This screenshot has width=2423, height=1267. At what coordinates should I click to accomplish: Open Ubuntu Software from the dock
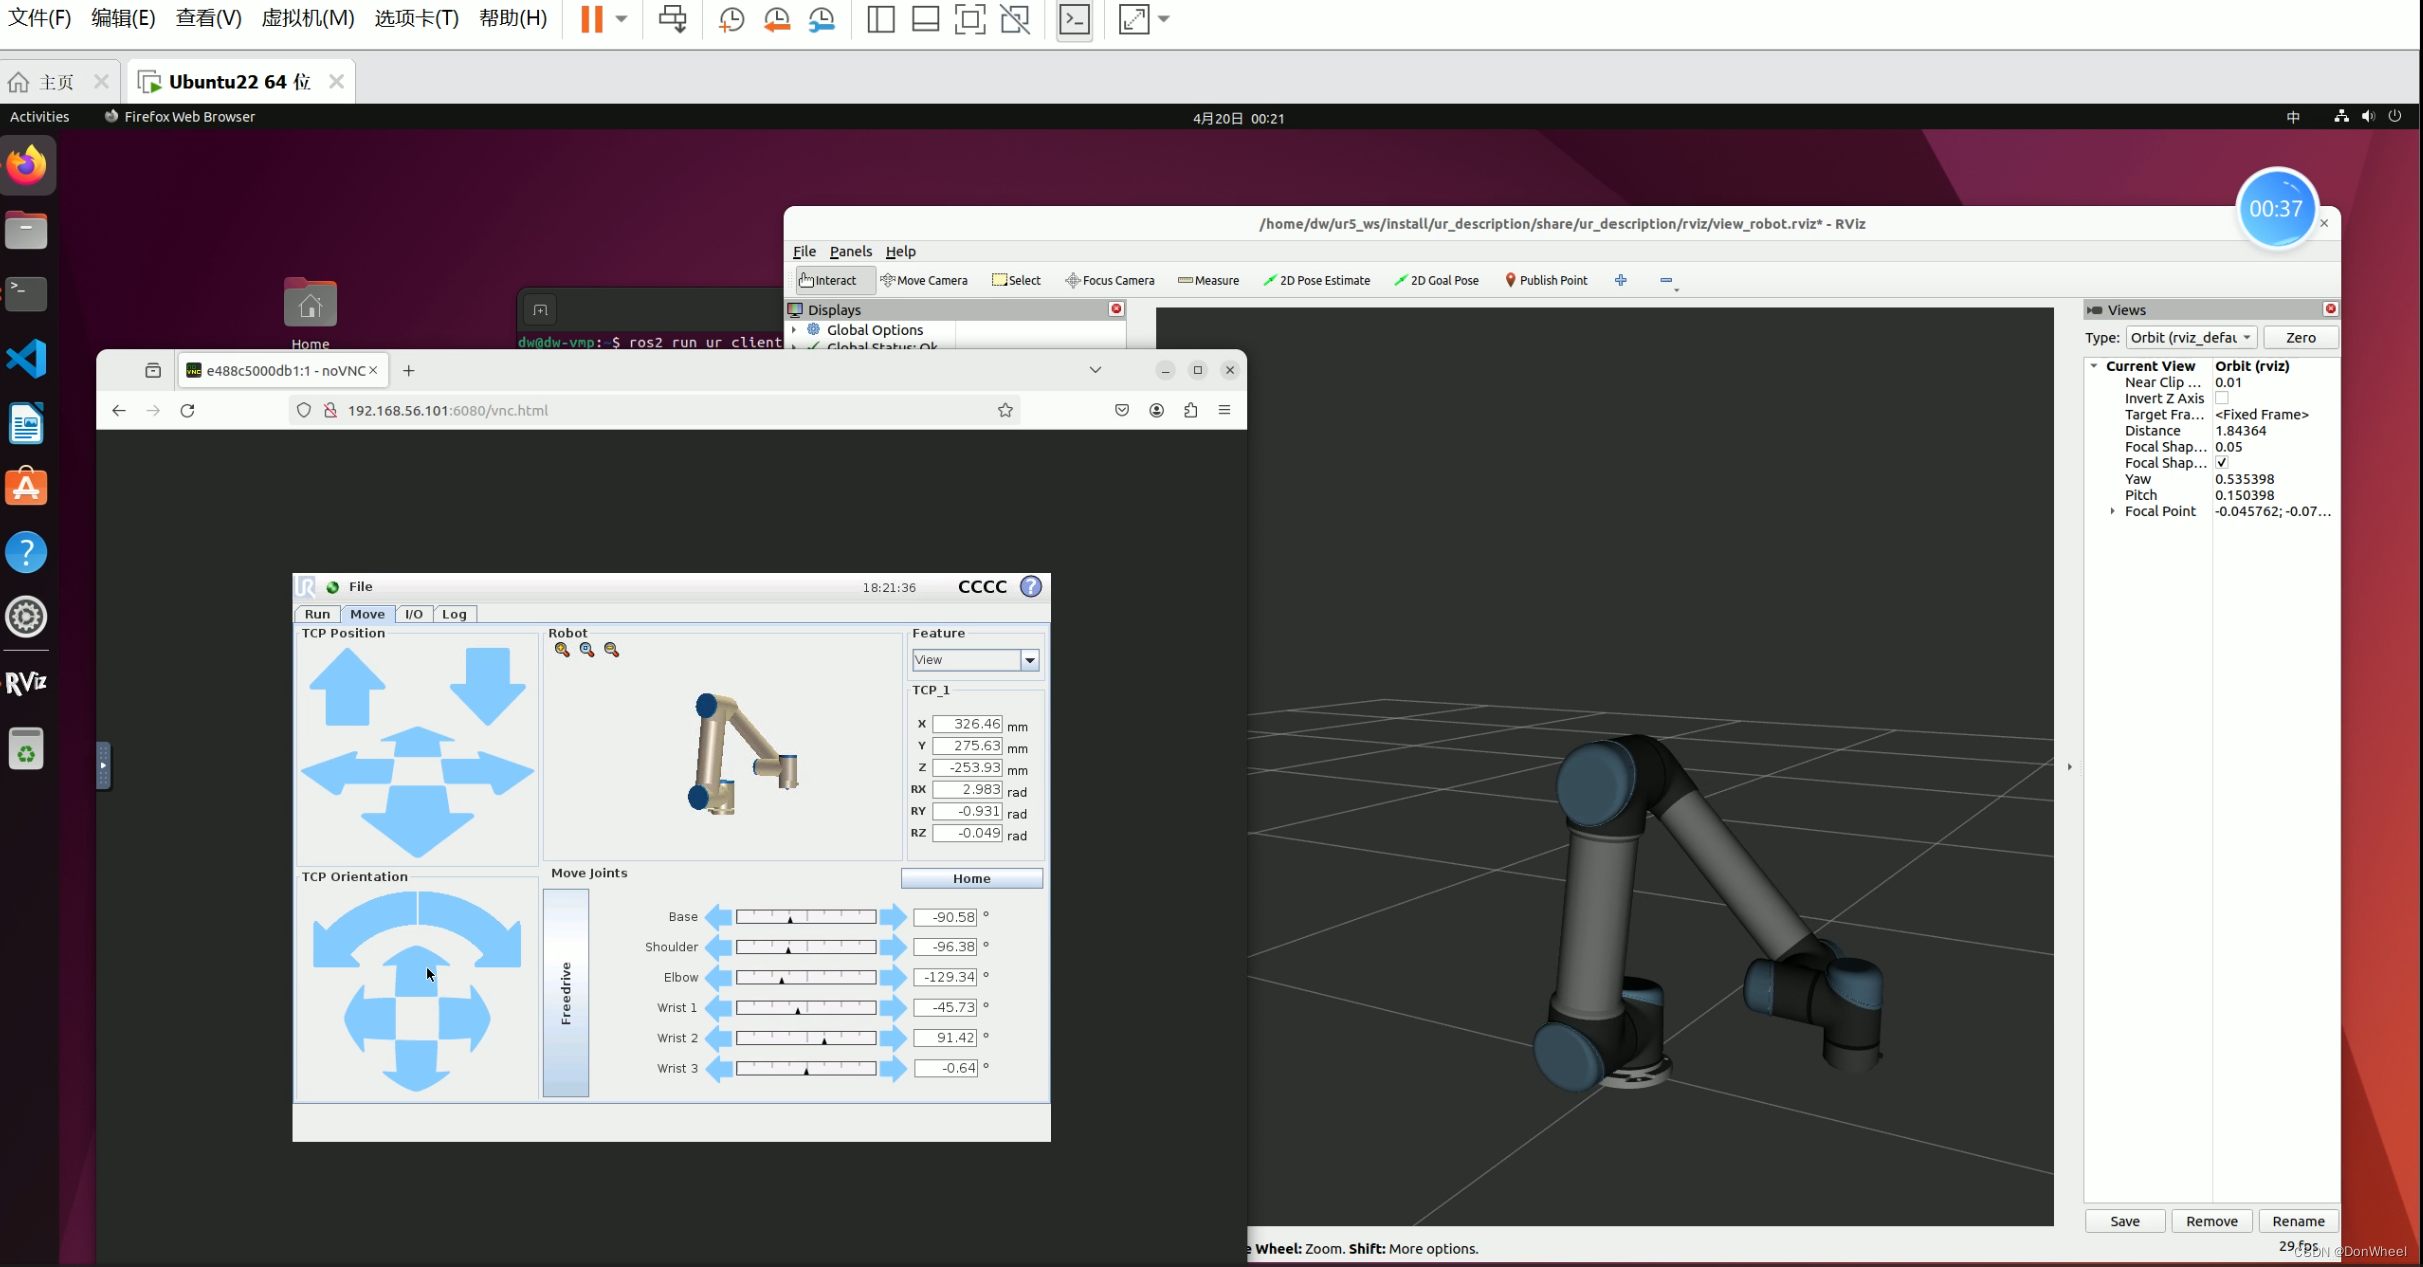[27, 488]
